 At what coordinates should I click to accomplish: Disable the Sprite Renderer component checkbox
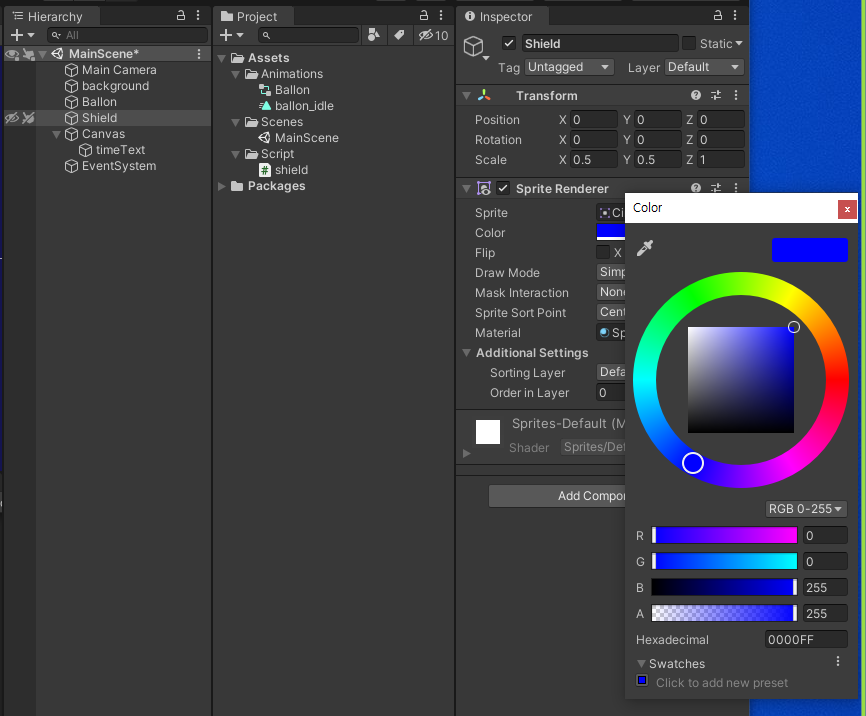pyautogui.click(x=503, y=188)
